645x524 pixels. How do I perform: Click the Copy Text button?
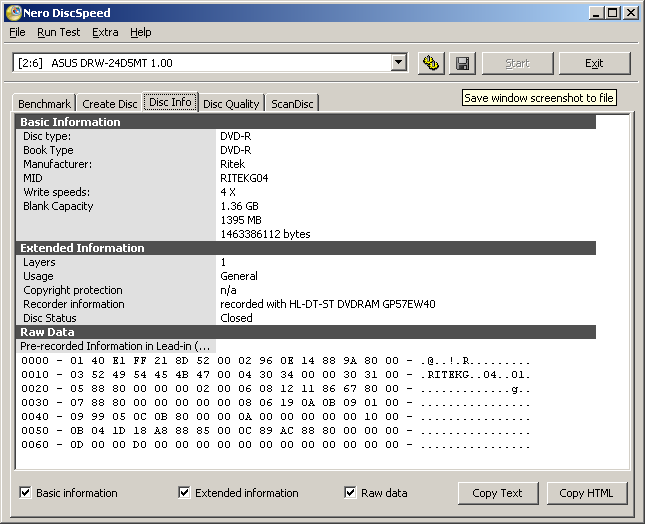[498, 493]
